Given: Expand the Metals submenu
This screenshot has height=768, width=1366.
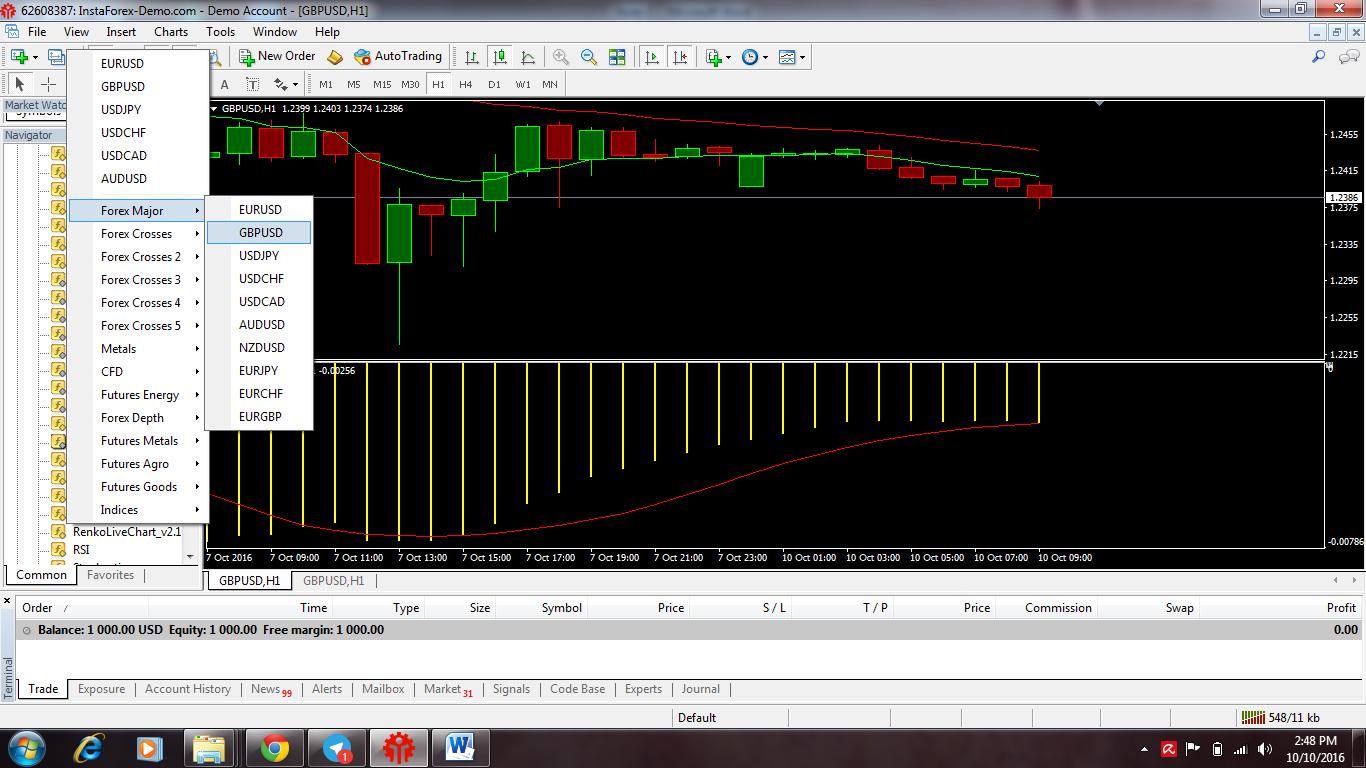Looking at the screenshot, I should (x=120, y=348).
